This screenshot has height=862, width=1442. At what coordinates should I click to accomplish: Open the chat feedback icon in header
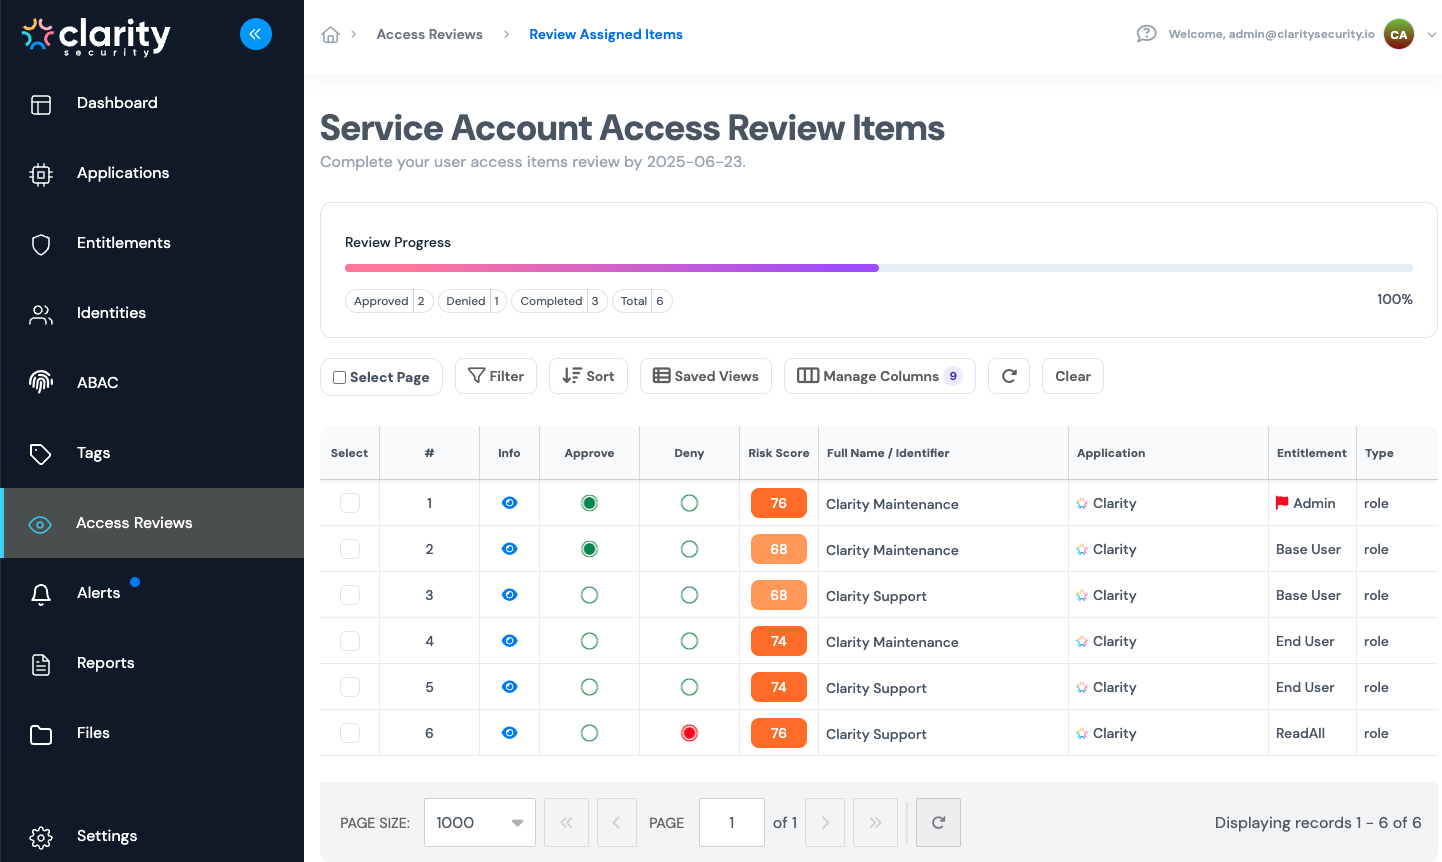[x=1146, y=34]
